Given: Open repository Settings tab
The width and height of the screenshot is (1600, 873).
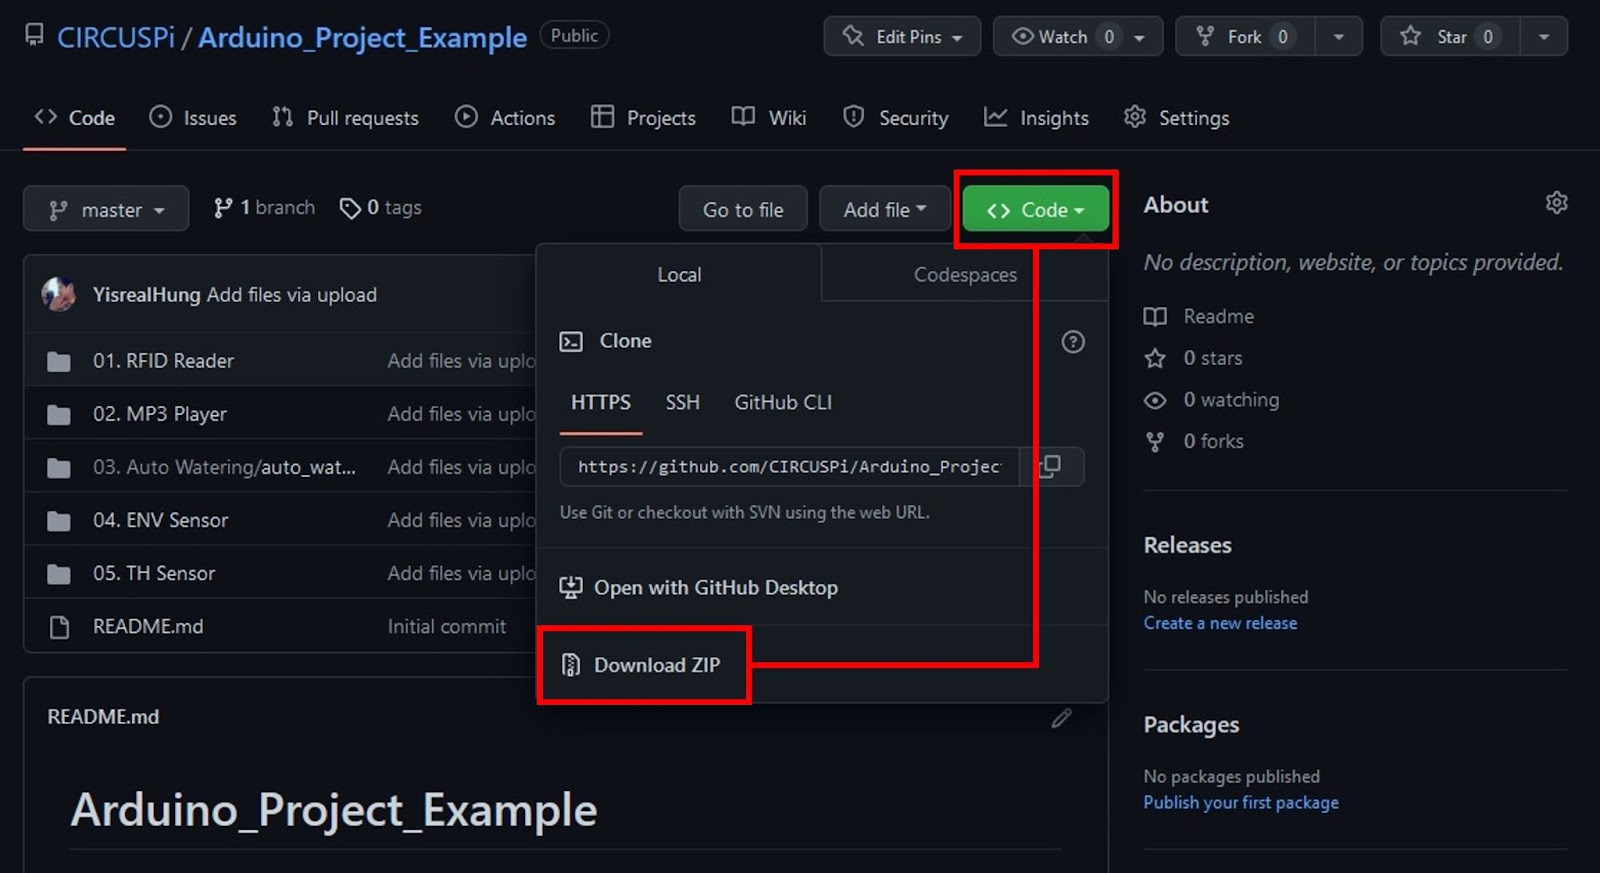Looking at the screenshot, I should point(1177,117).
